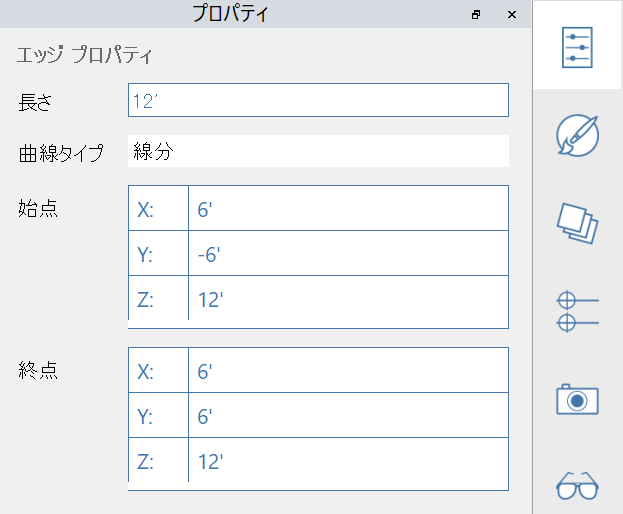Click the 長さ length input field
The width and height of the screenshot is (623, 514).
318,100
